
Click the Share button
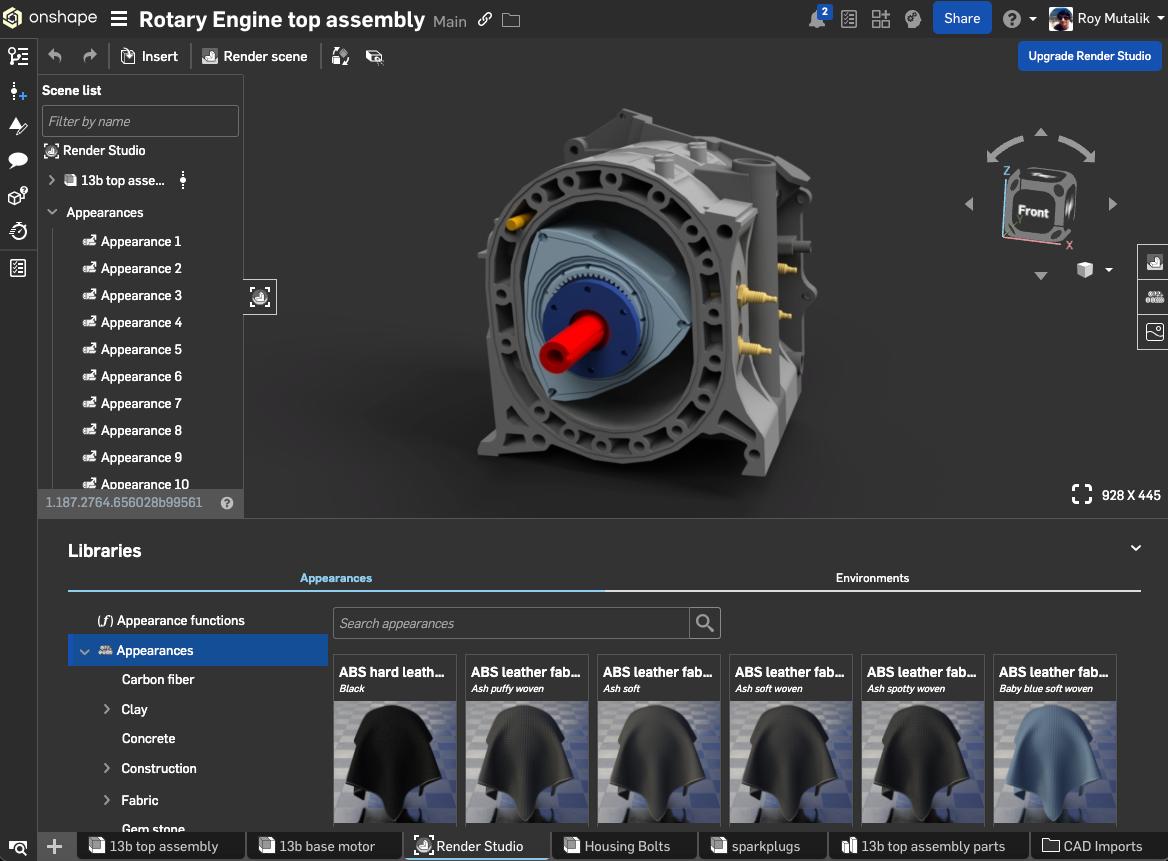tap(961, 18)
